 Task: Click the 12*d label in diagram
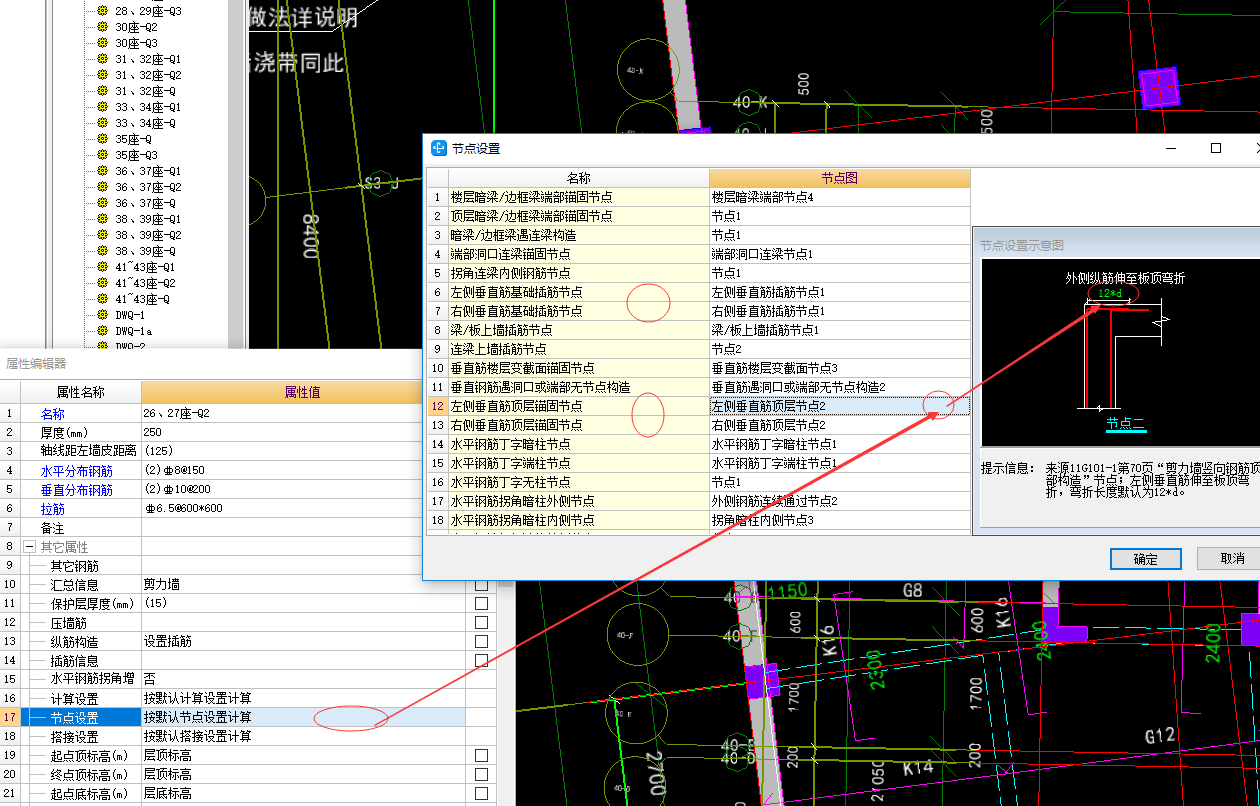[1111, 294]
